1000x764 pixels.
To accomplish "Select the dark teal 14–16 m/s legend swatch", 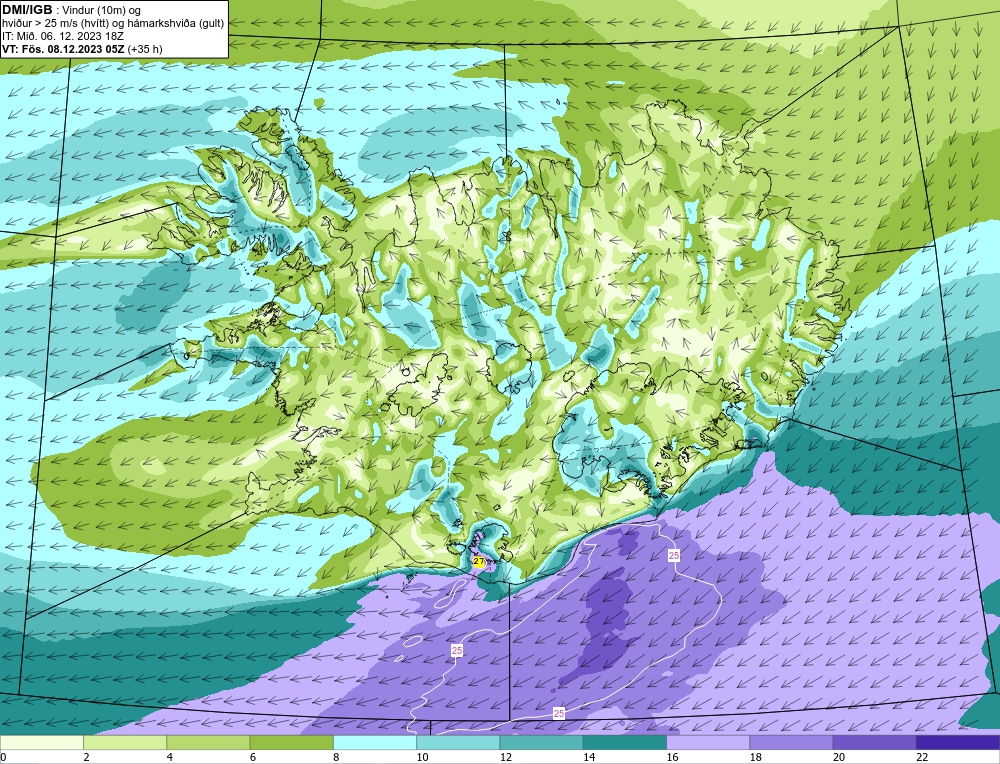I will (625, 743).
